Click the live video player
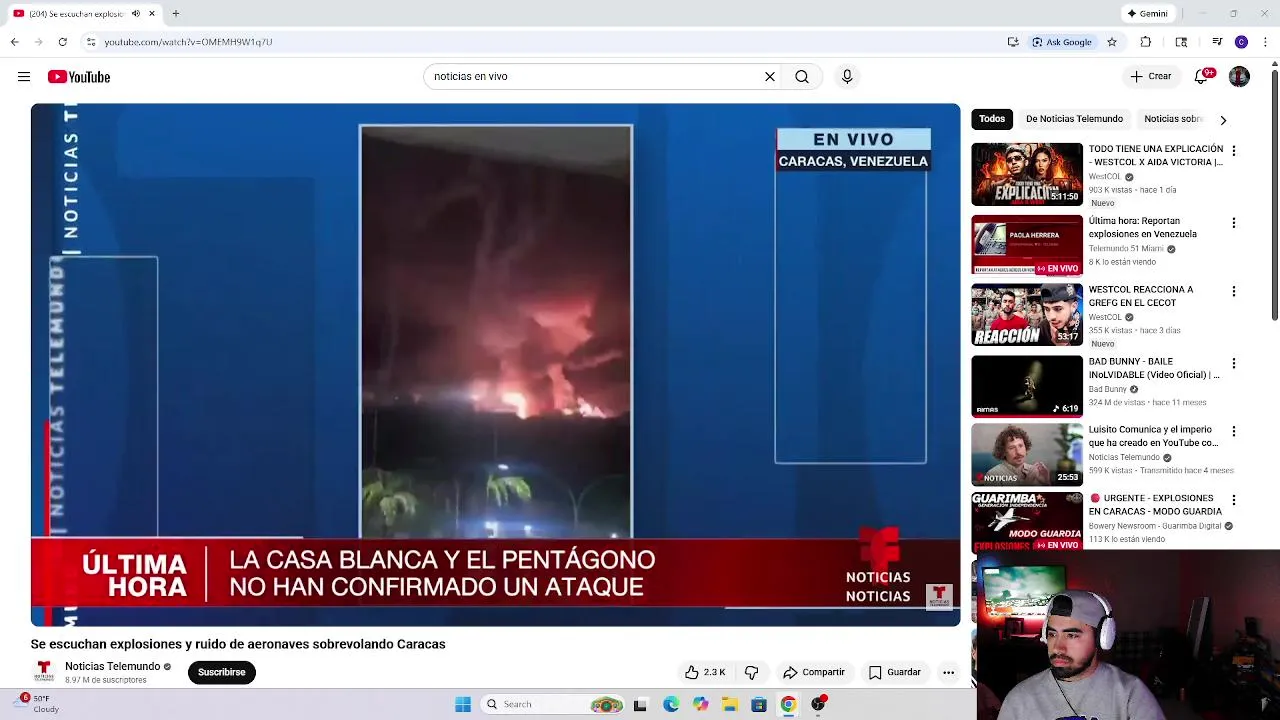1280x720 pixels. (495, 365)
